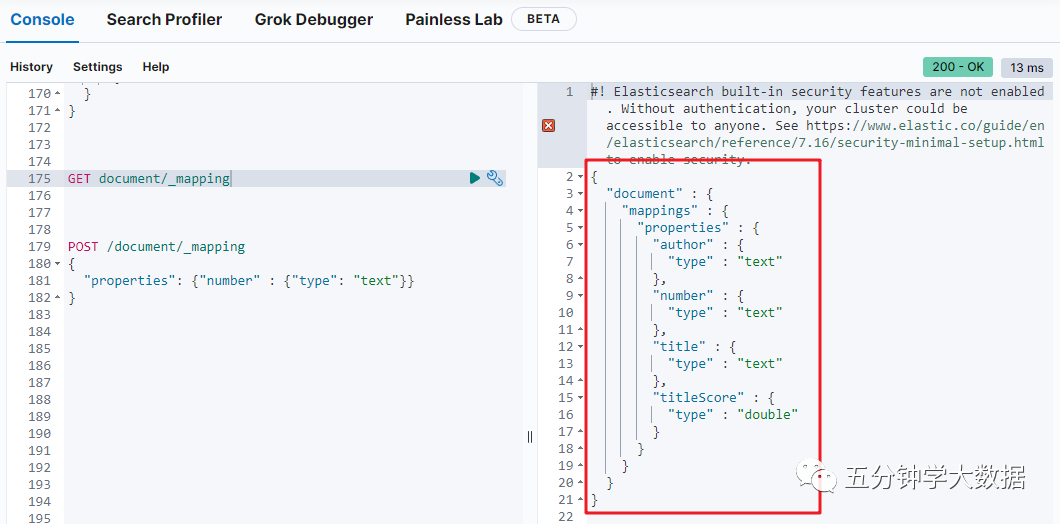Open the History panel
1060x524 pixels.
[x=31, y=67]
